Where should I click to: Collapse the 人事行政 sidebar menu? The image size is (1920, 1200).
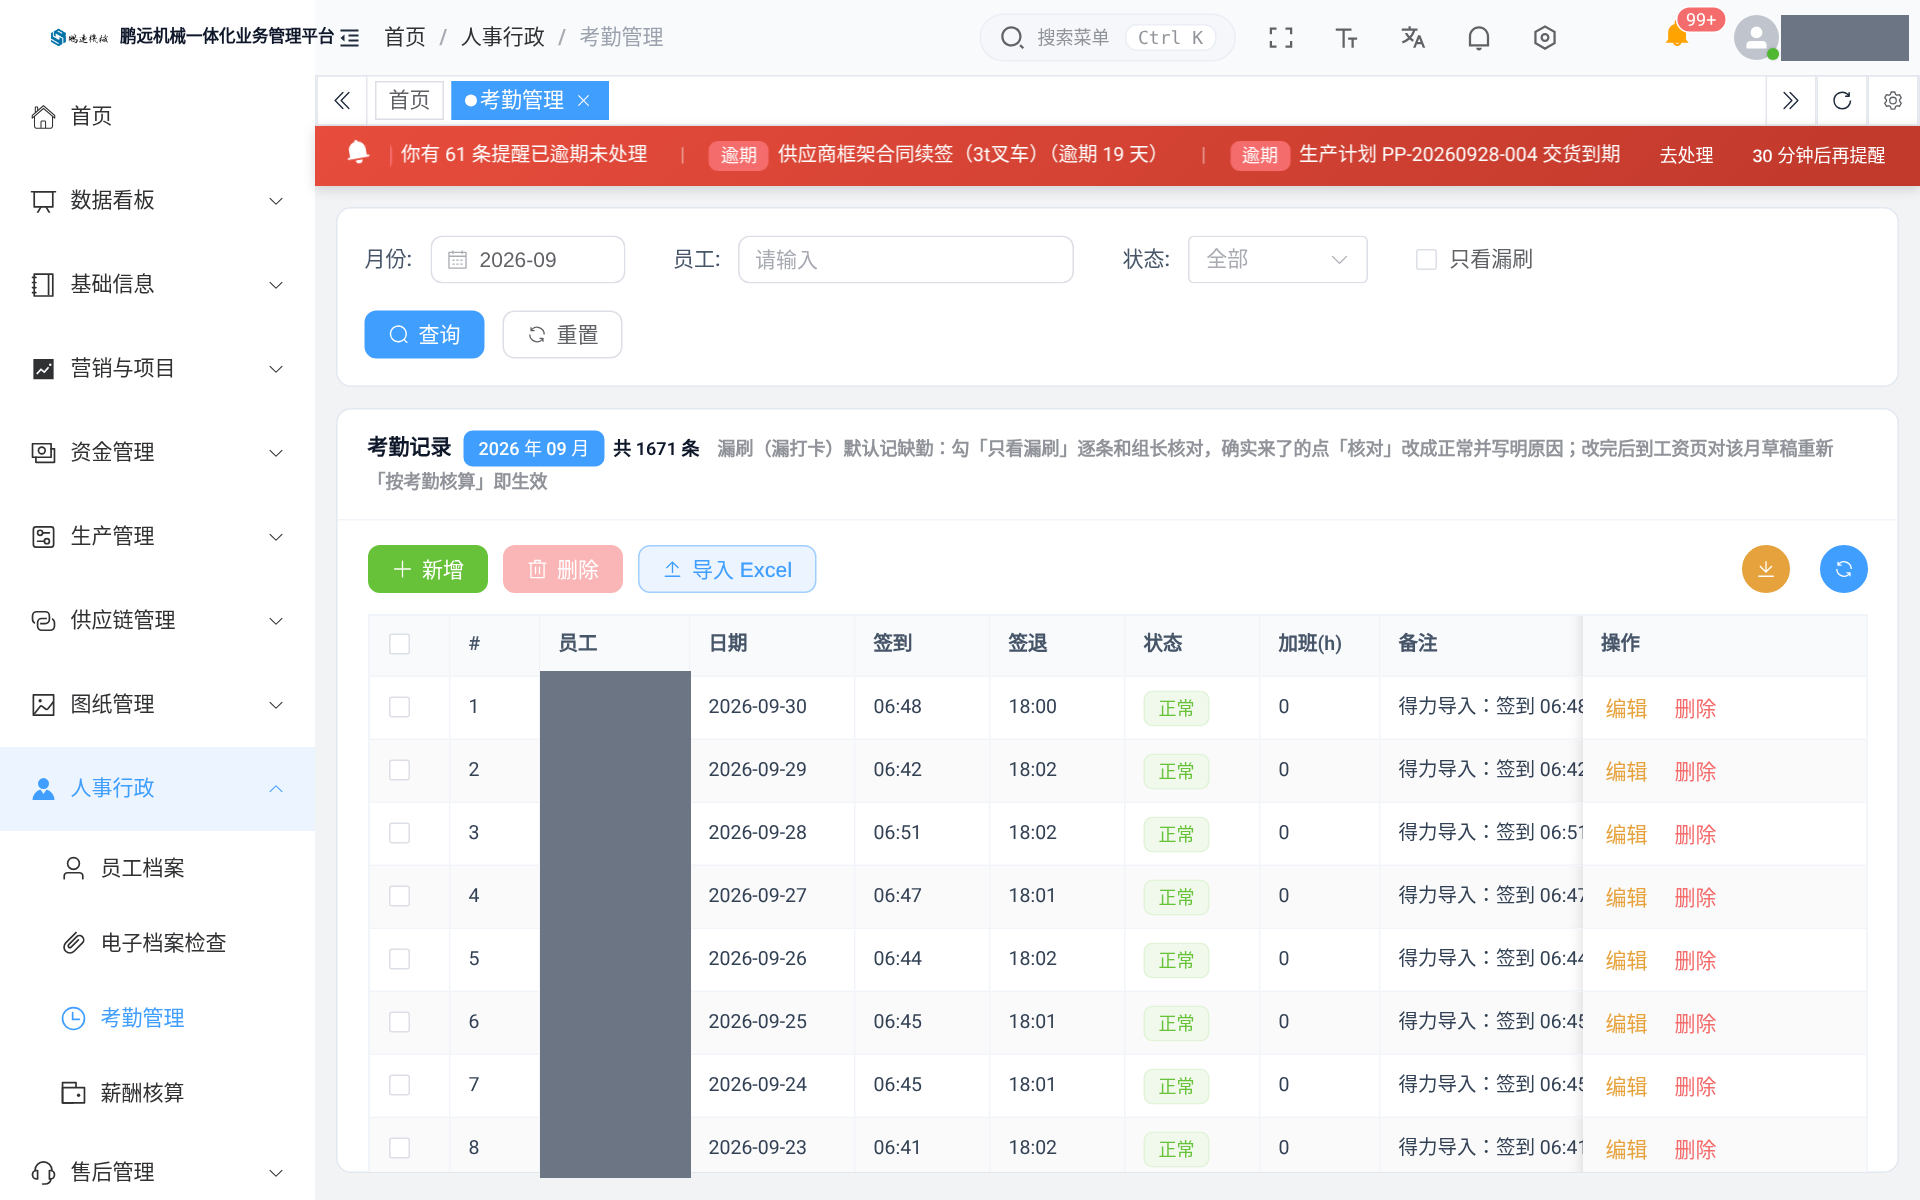point(157,789)
